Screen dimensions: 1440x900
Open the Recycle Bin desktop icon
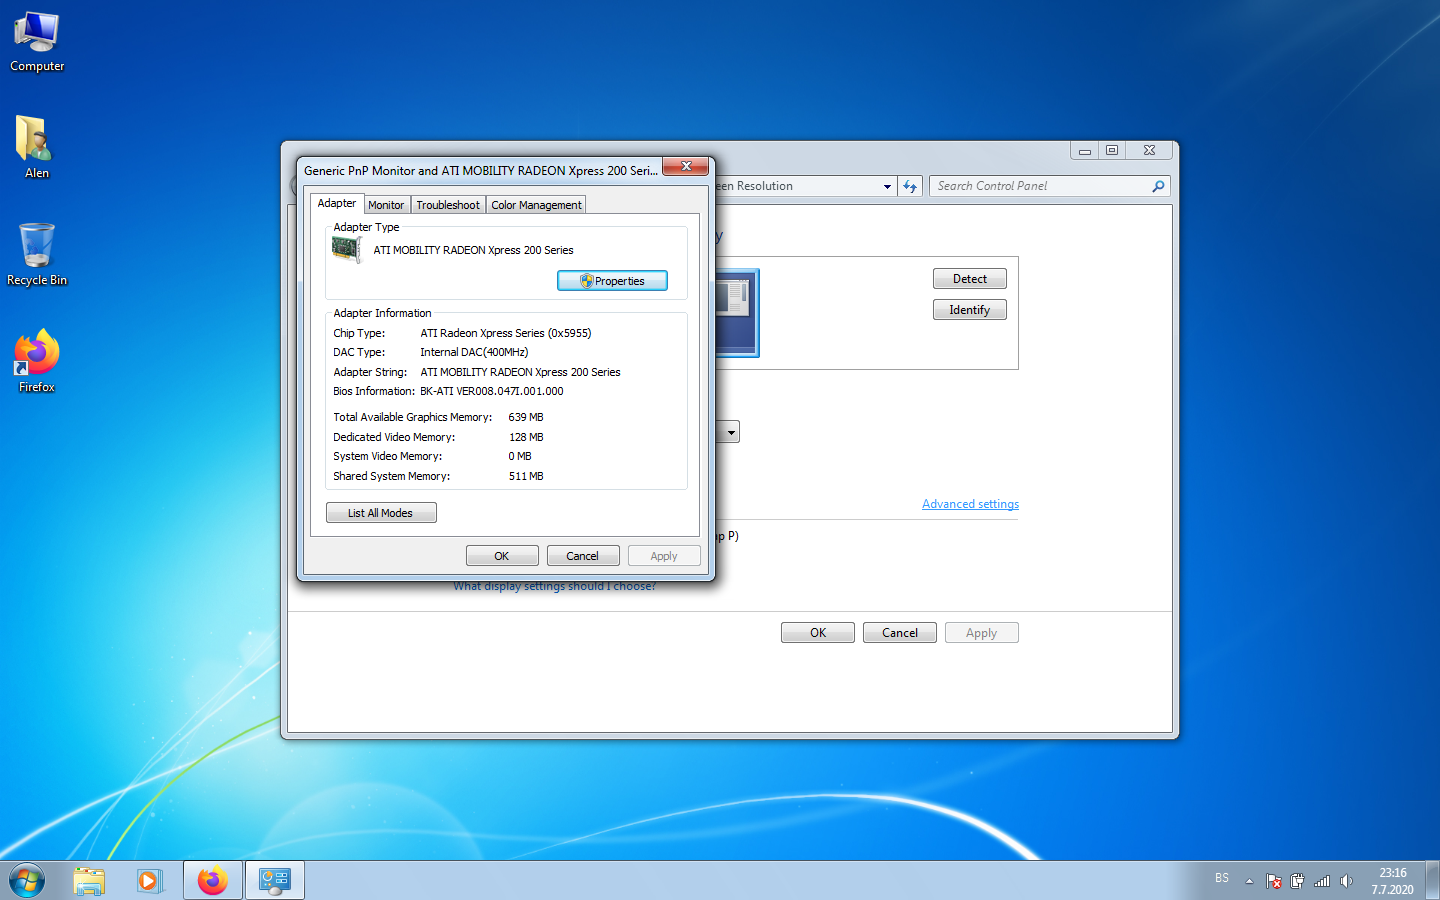point(37,254)
